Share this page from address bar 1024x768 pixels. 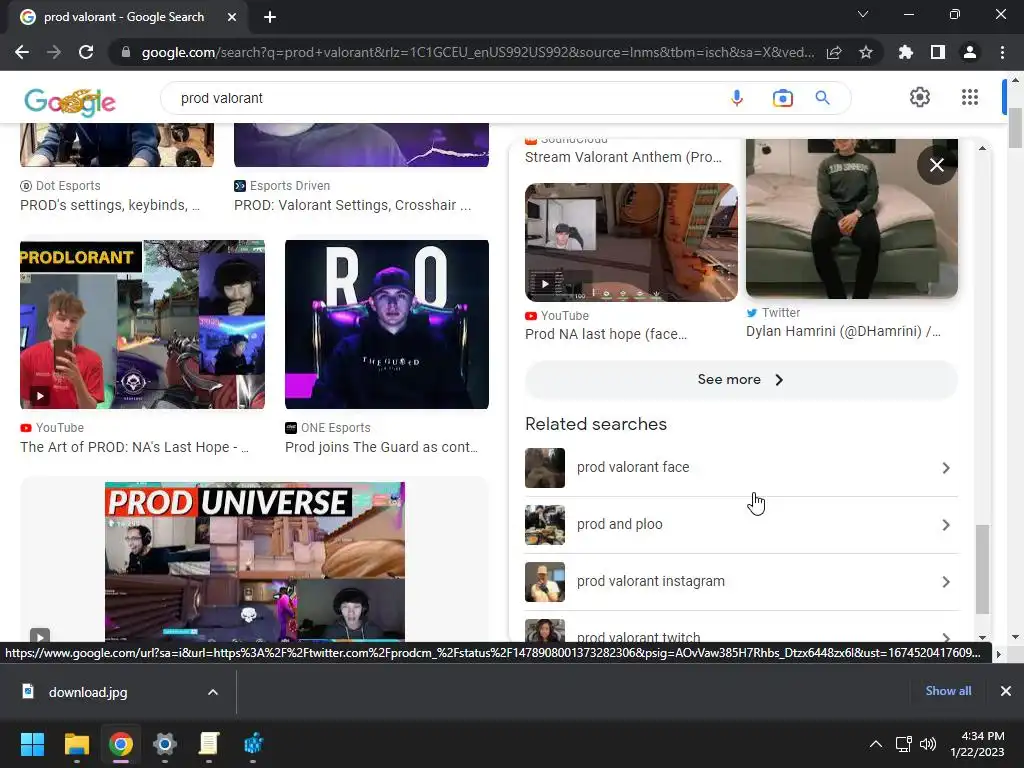834,52
